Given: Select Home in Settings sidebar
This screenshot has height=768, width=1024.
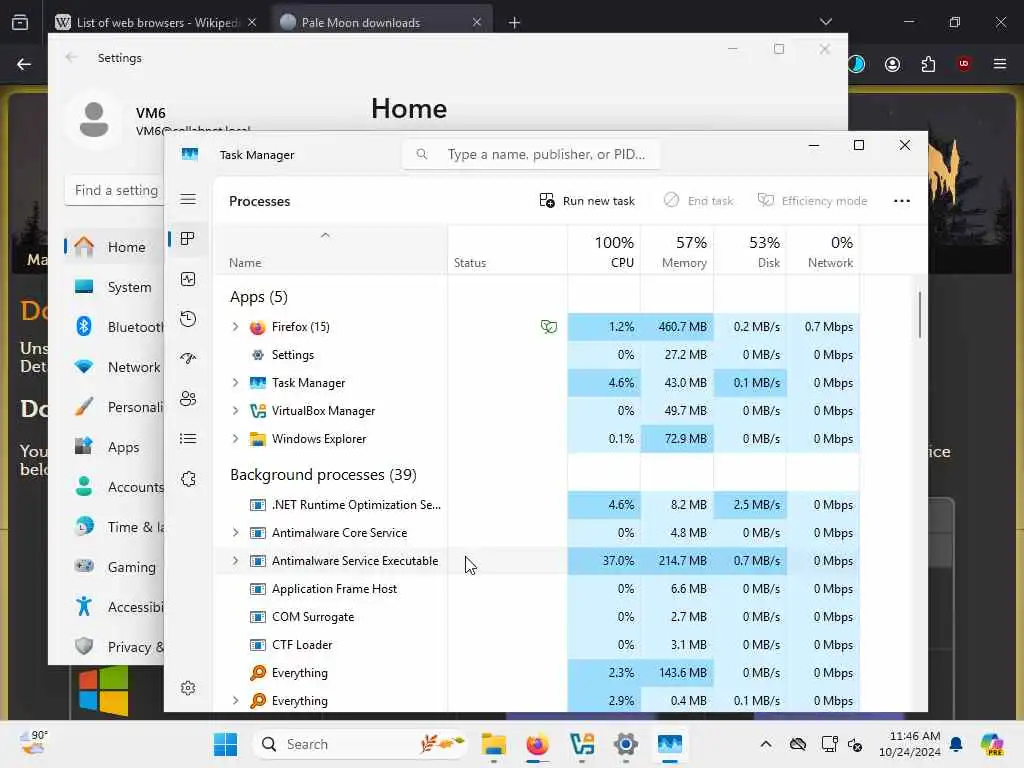Looking at the screenshot, I should point(114,247).
